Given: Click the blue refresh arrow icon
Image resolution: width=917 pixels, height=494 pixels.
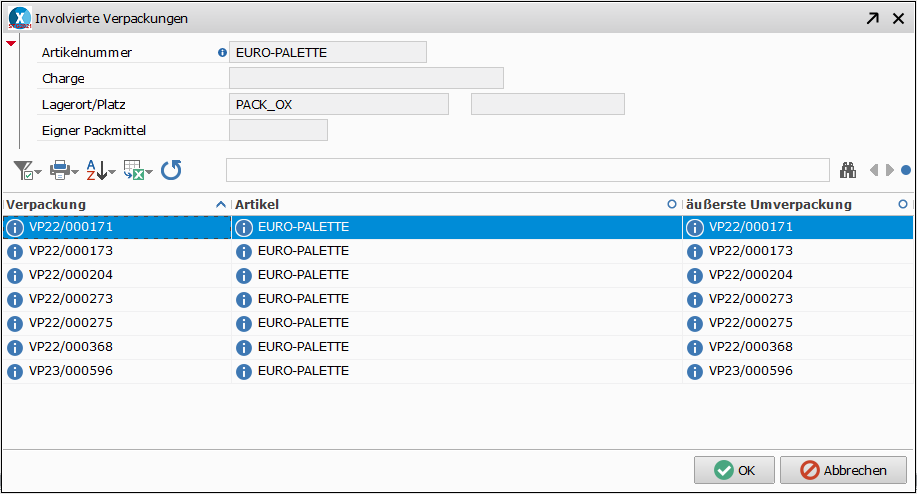Looking at the screenshot, I should pyautogui.click(x=171, y=170).
